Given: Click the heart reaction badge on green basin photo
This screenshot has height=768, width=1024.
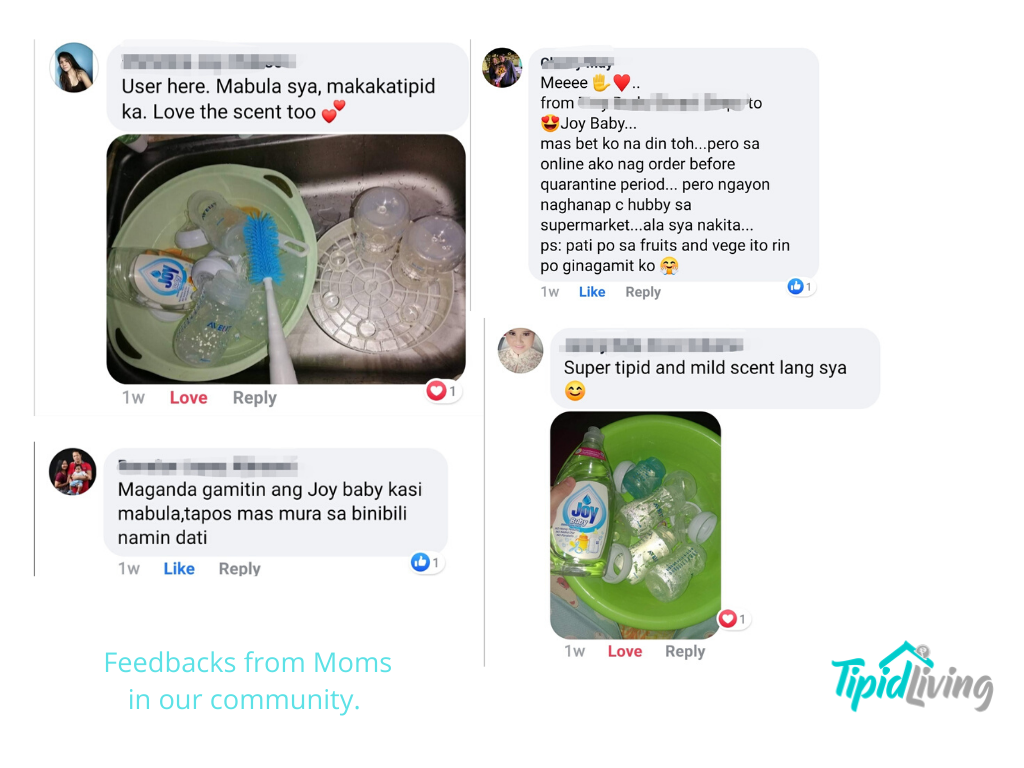Looking at the screenshot, I should click(x=733, y=618).
